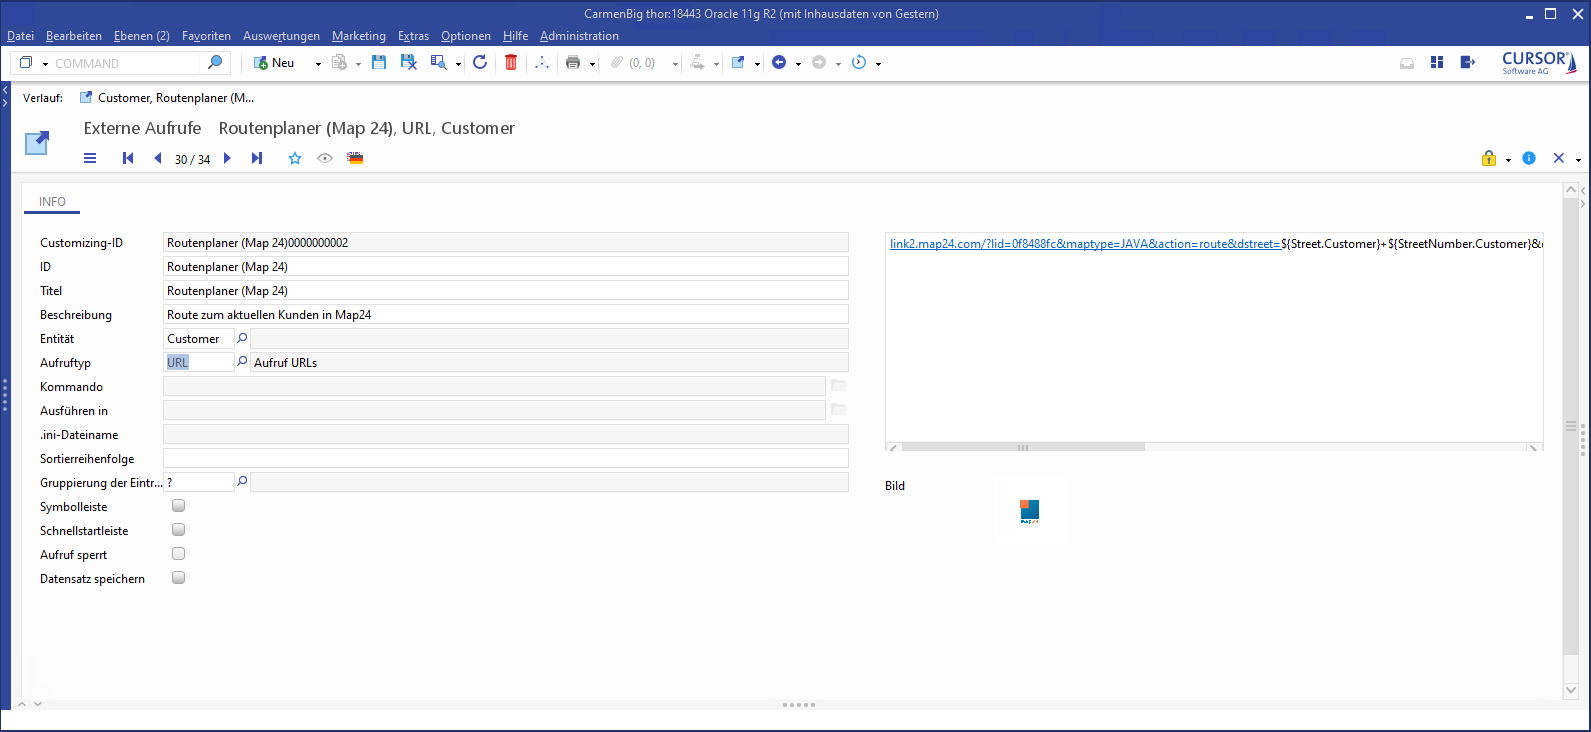Click the printer icon
1591x732 pixels.
tap(573, 63)
